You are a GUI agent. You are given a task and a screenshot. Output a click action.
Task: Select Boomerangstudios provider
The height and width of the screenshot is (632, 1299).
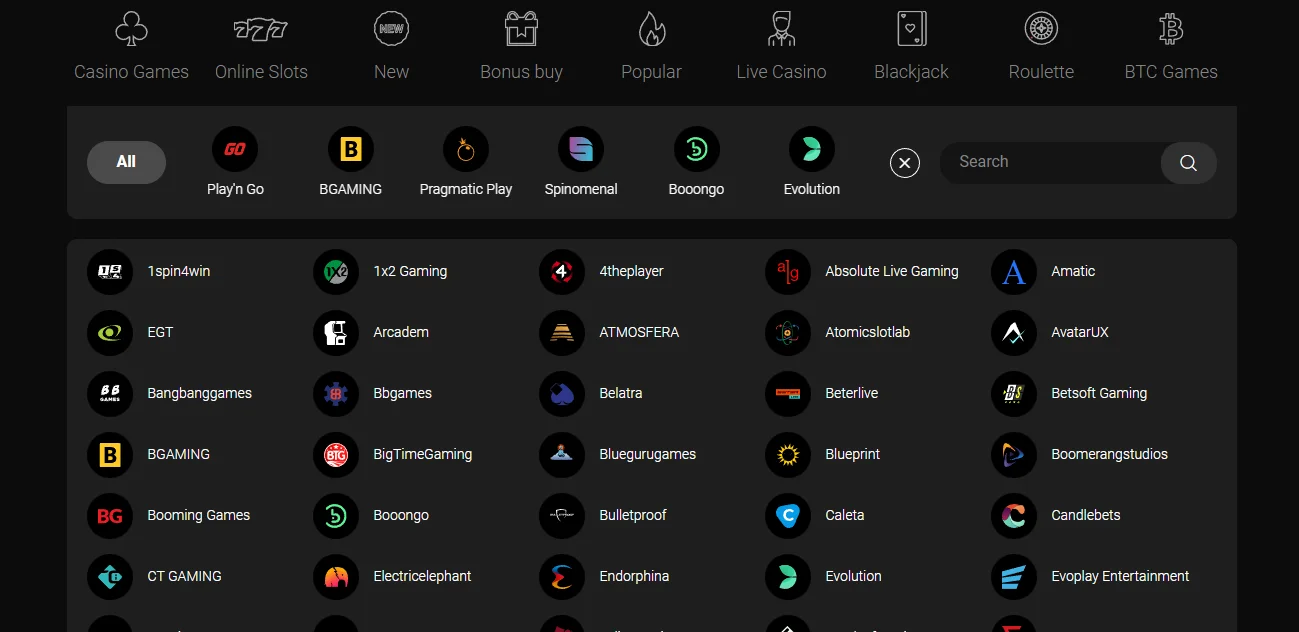point(1080,455)
